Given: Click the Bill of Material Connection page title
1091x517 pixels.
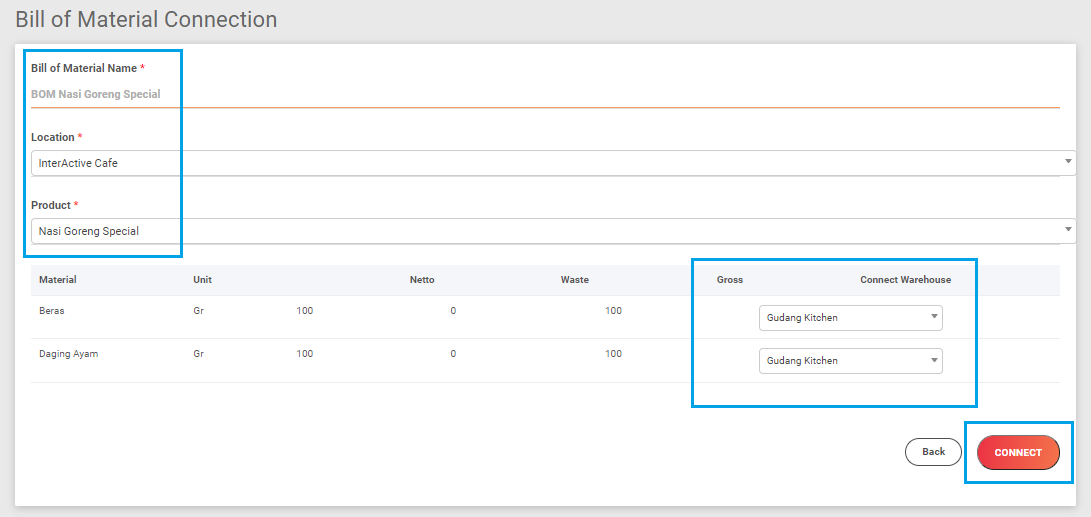Looking at the screenshot, I should click(146, 19).
